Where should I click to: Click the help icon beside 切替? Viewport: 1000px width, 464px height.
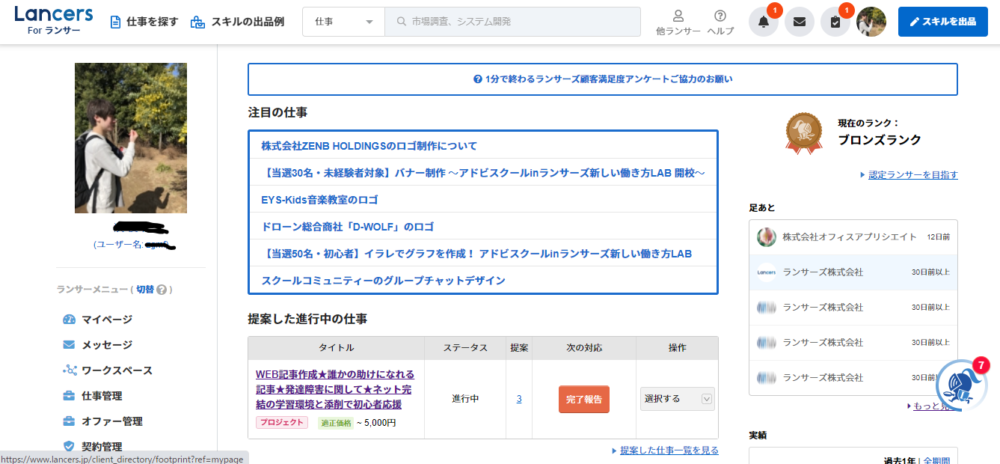point(161,289)
